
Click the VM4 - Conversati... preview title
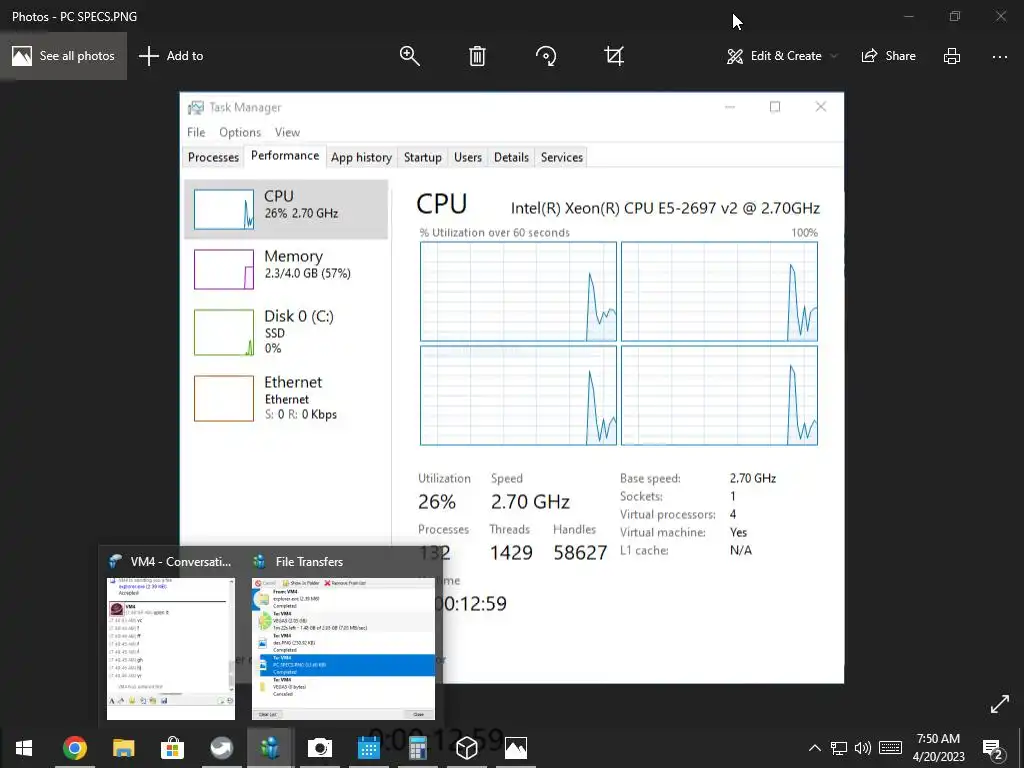[x=181, y=562]
